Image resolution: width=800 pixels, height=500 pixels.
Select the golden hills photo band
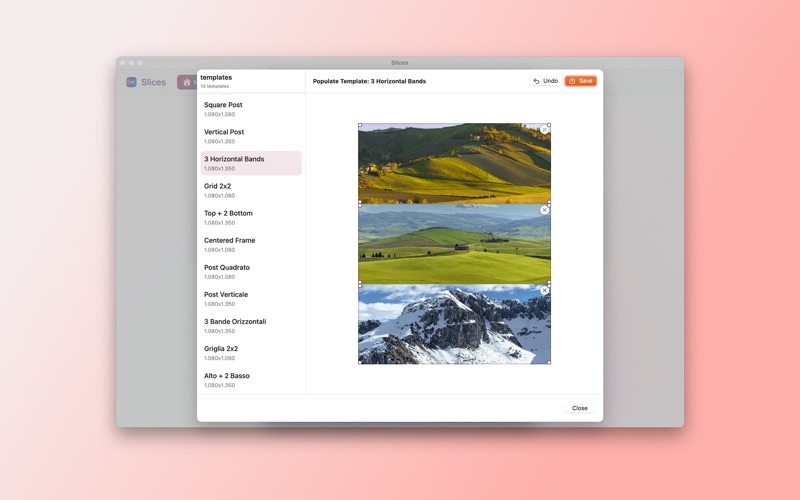click(454, 163)
